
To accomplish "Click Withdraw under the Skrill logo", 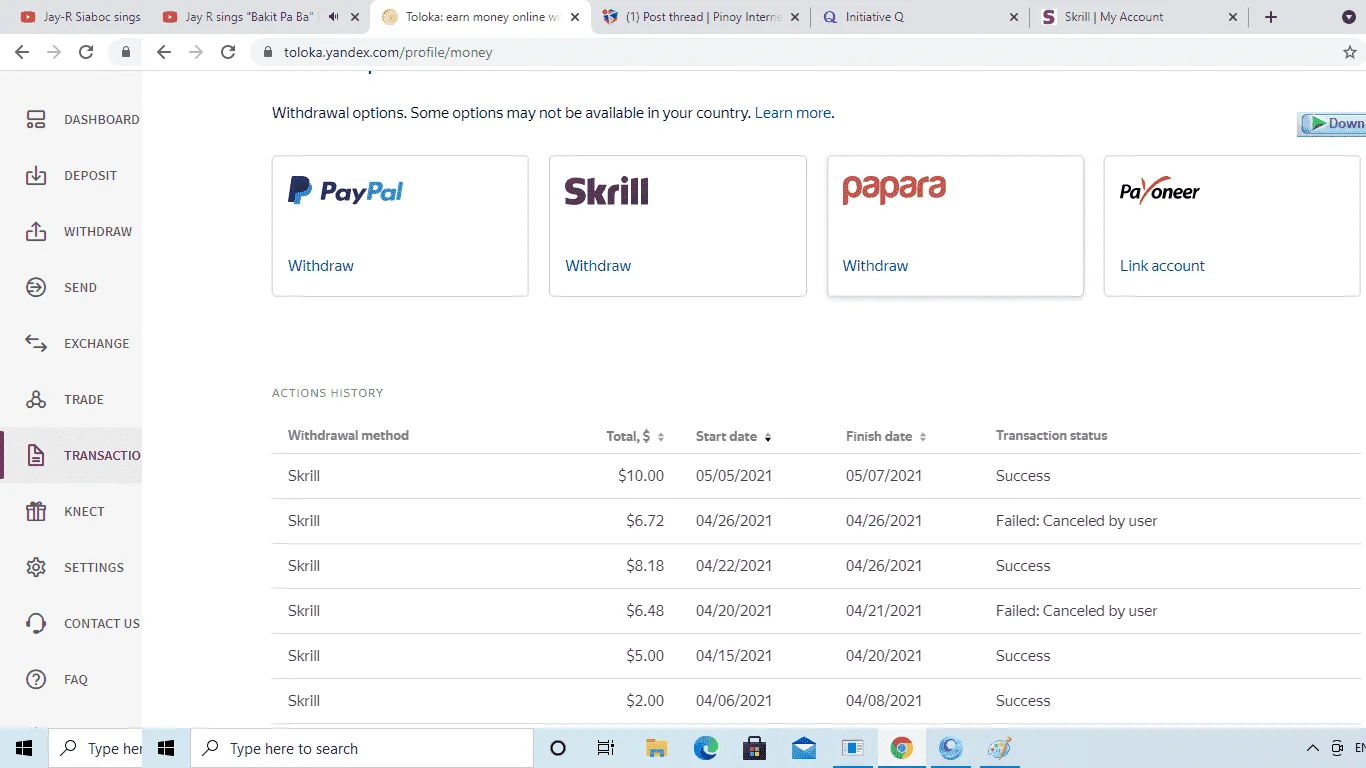I will pos(598,266).
